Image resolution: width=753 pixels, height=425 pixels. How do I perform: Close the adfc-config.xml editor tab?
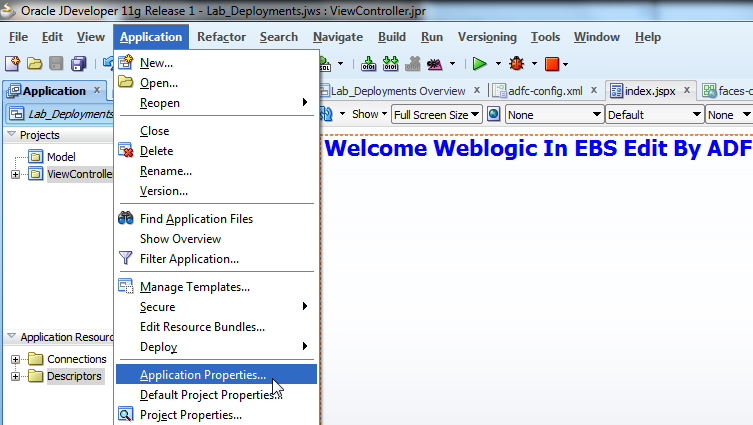(x=594, y=90)
